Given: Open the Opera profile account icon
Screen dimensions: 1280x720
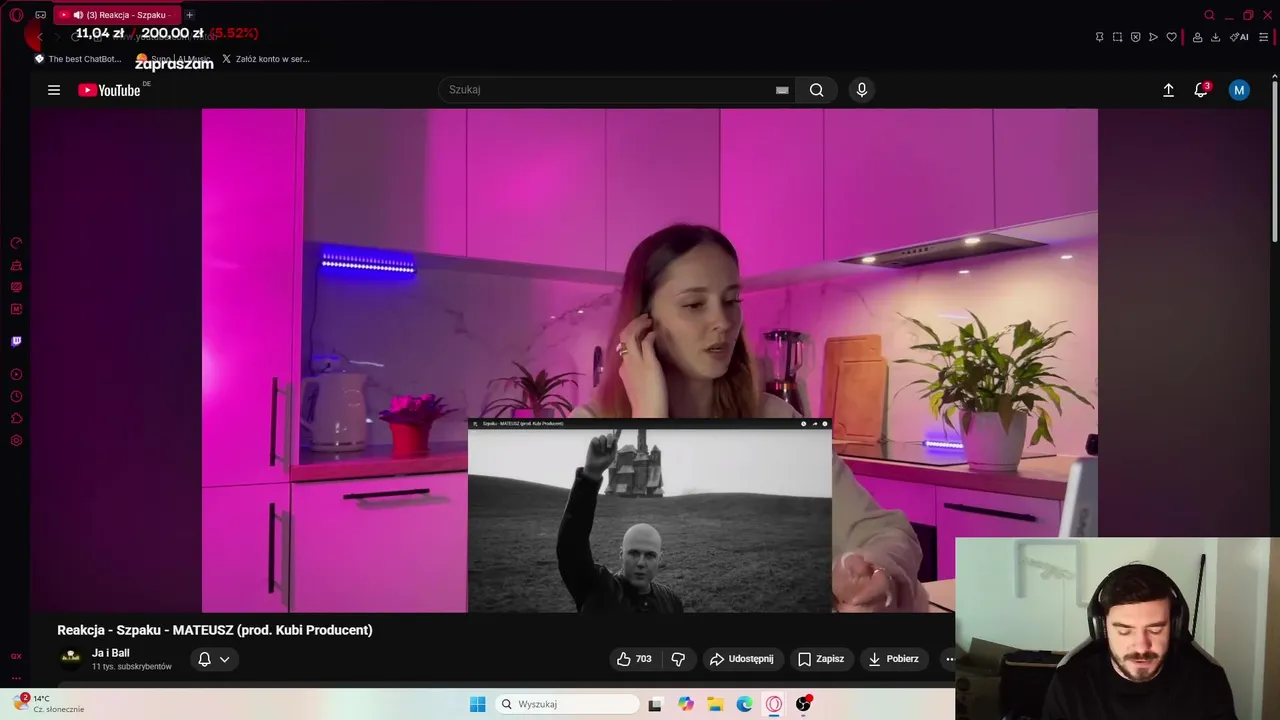Looking at the screenshot, I should (1197, 37).
